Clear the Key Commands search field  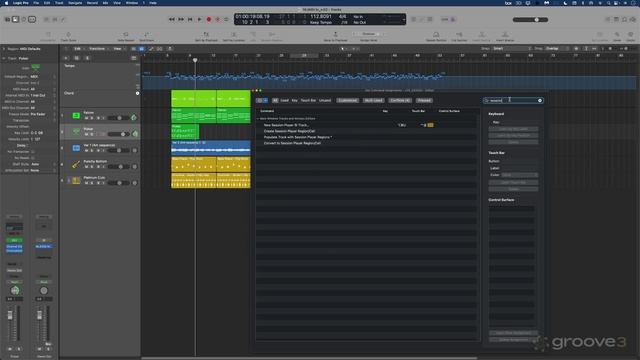pos(540,100)
